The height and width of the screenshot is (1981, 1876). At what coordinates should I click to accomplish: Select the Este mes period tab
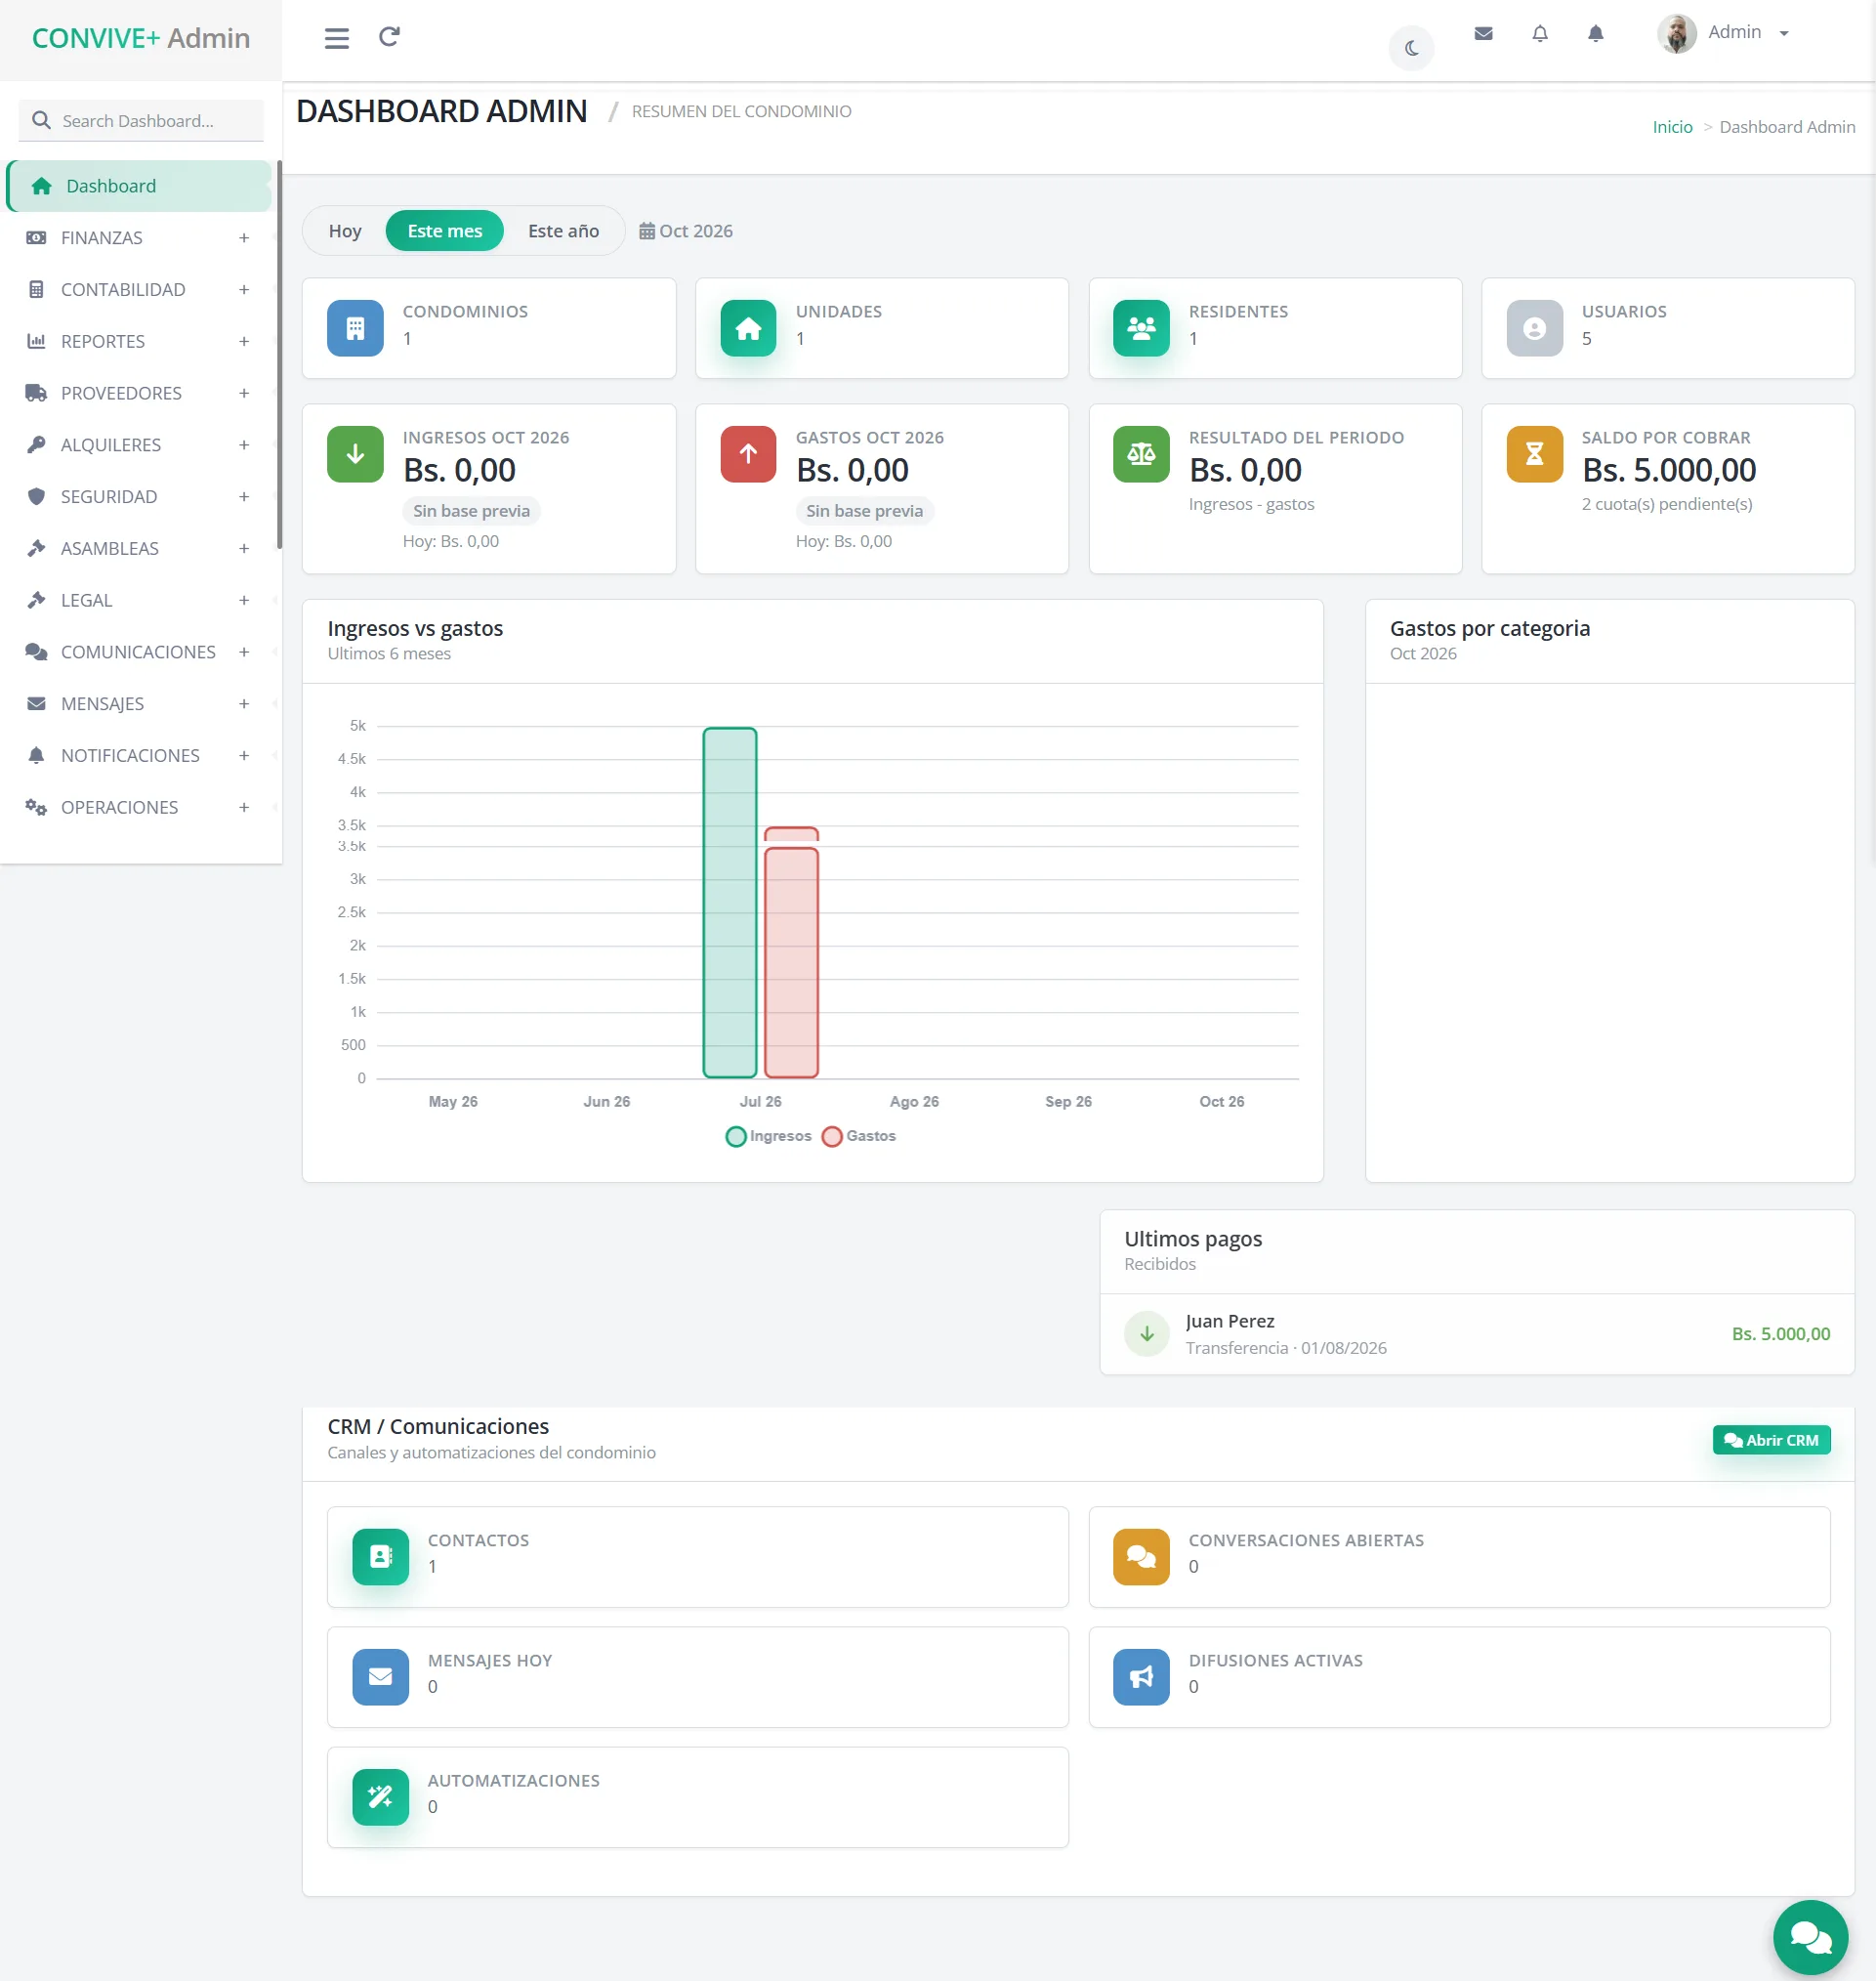click(x=445, y=231)
